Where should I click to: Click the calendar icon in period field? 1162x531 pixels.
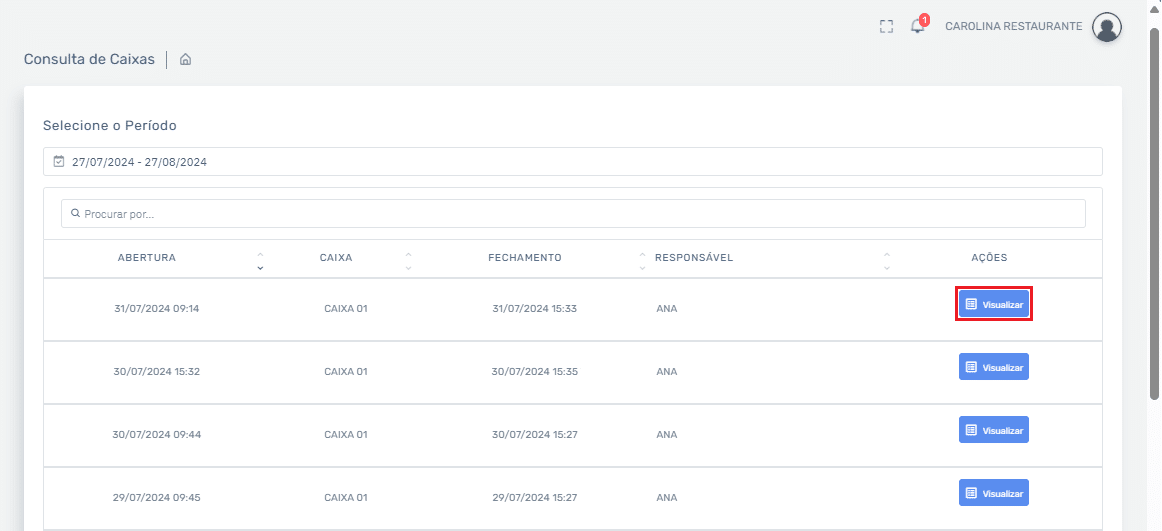(x=59, y=161)
